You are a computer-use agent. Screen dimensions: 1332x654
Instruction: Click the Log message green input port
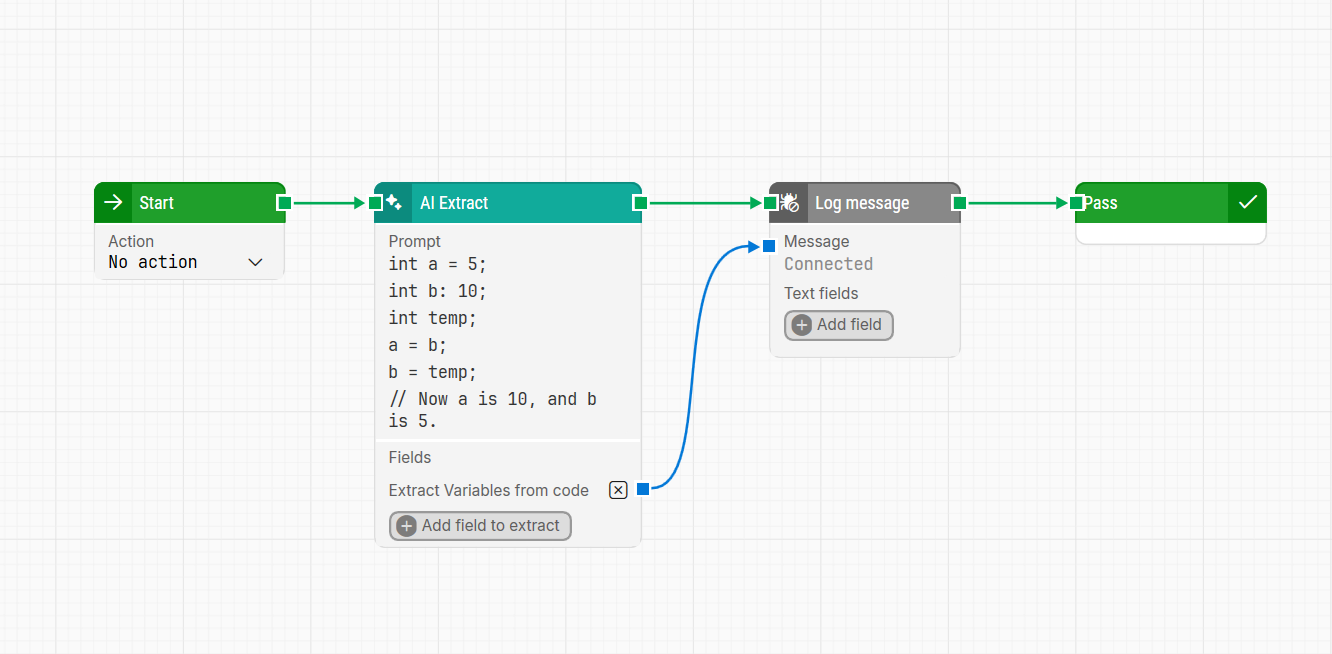[x=770, y=203]
